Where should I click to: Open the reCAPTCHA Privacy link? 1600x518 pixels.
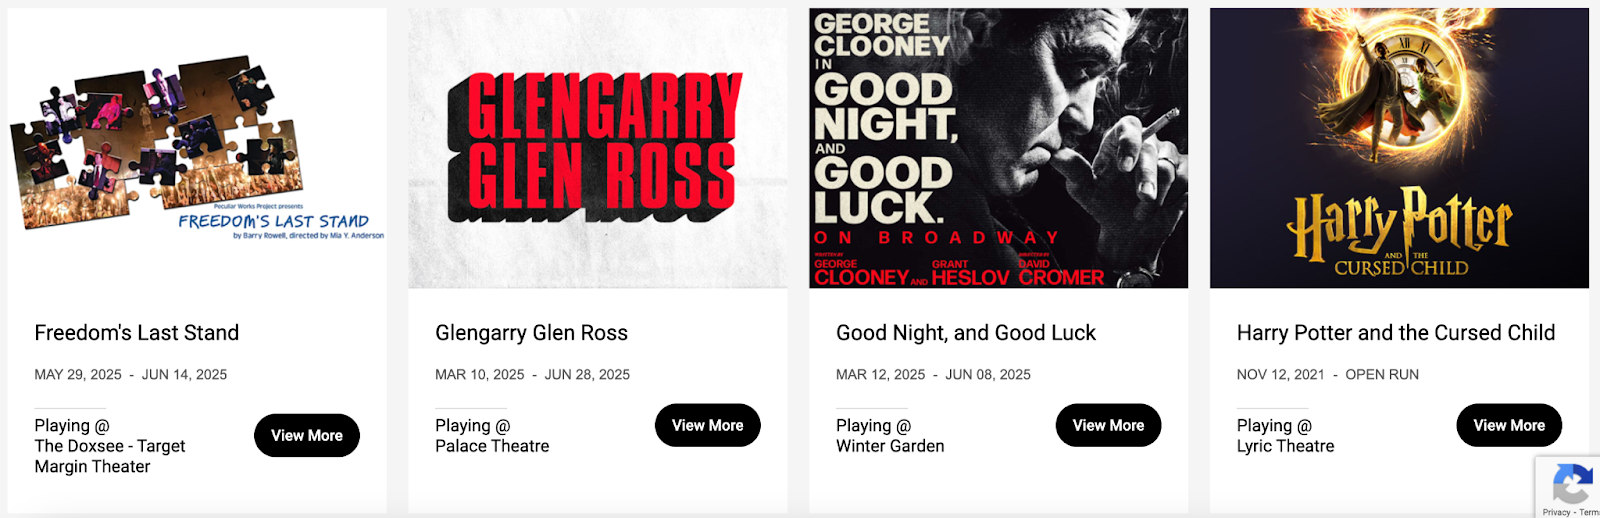(1556, 512)
